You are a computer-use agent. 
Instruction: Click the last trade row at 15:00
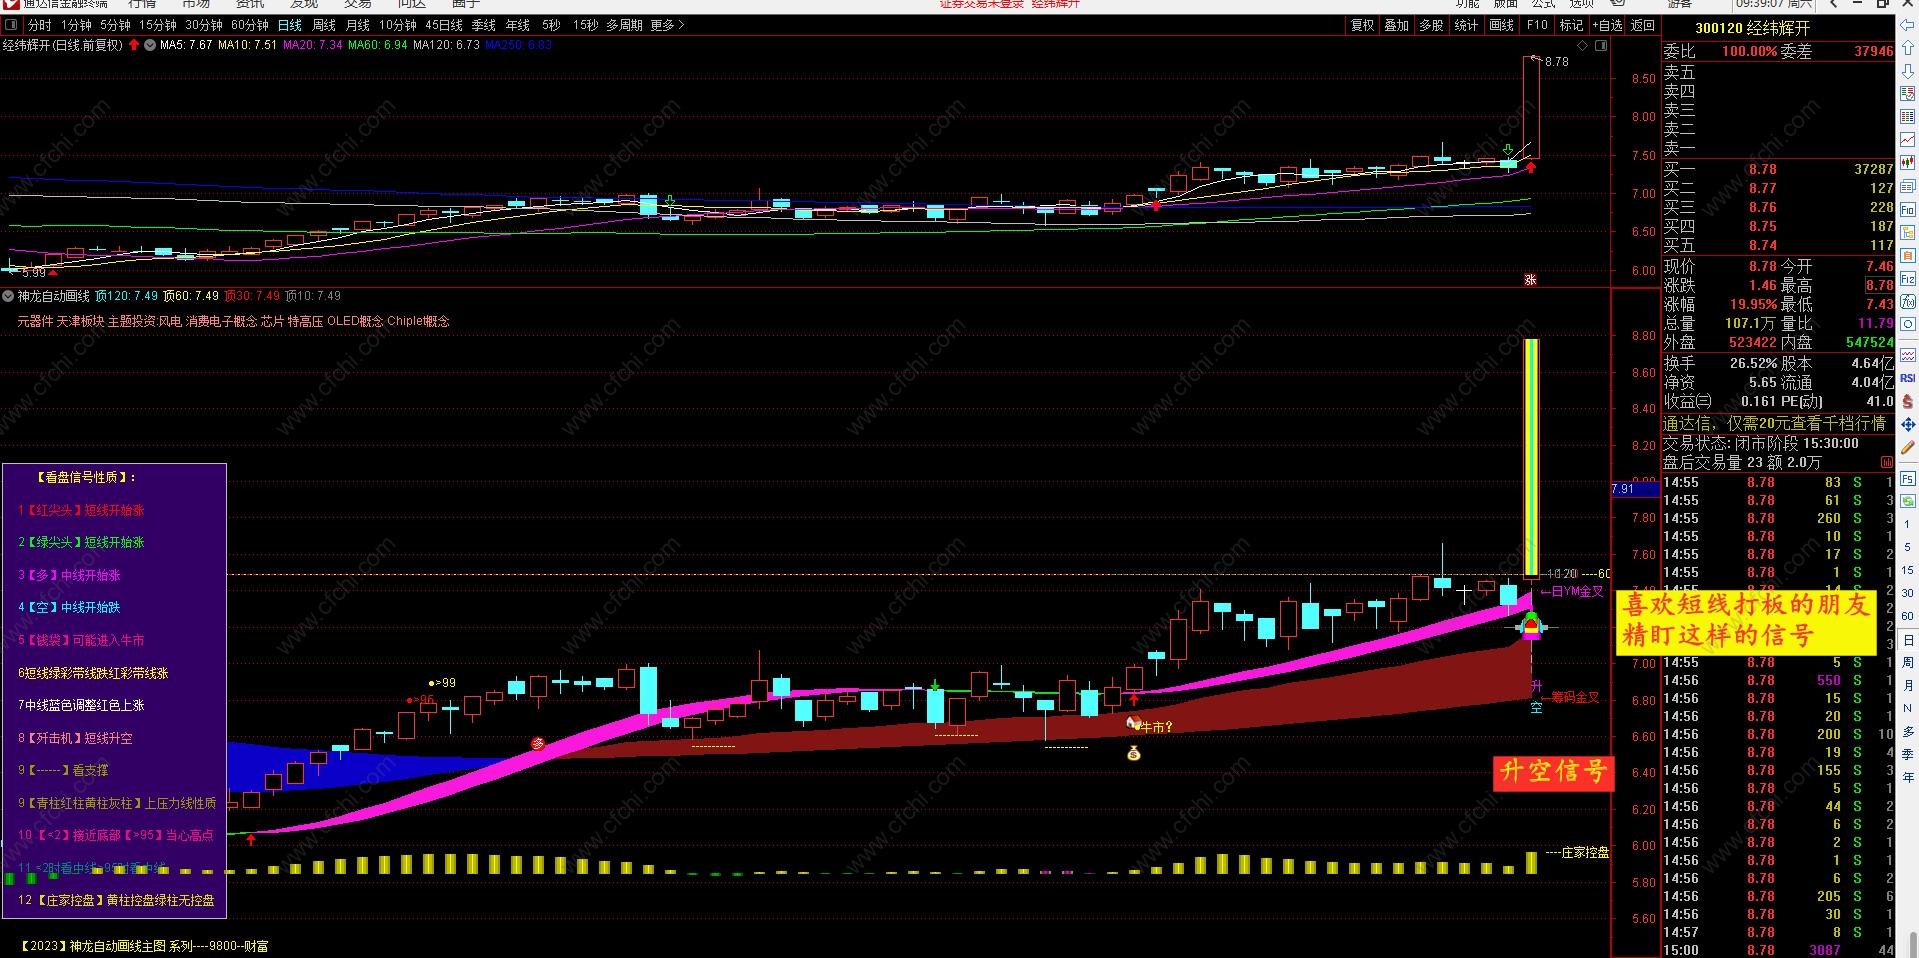click(x=1778, y=950)
